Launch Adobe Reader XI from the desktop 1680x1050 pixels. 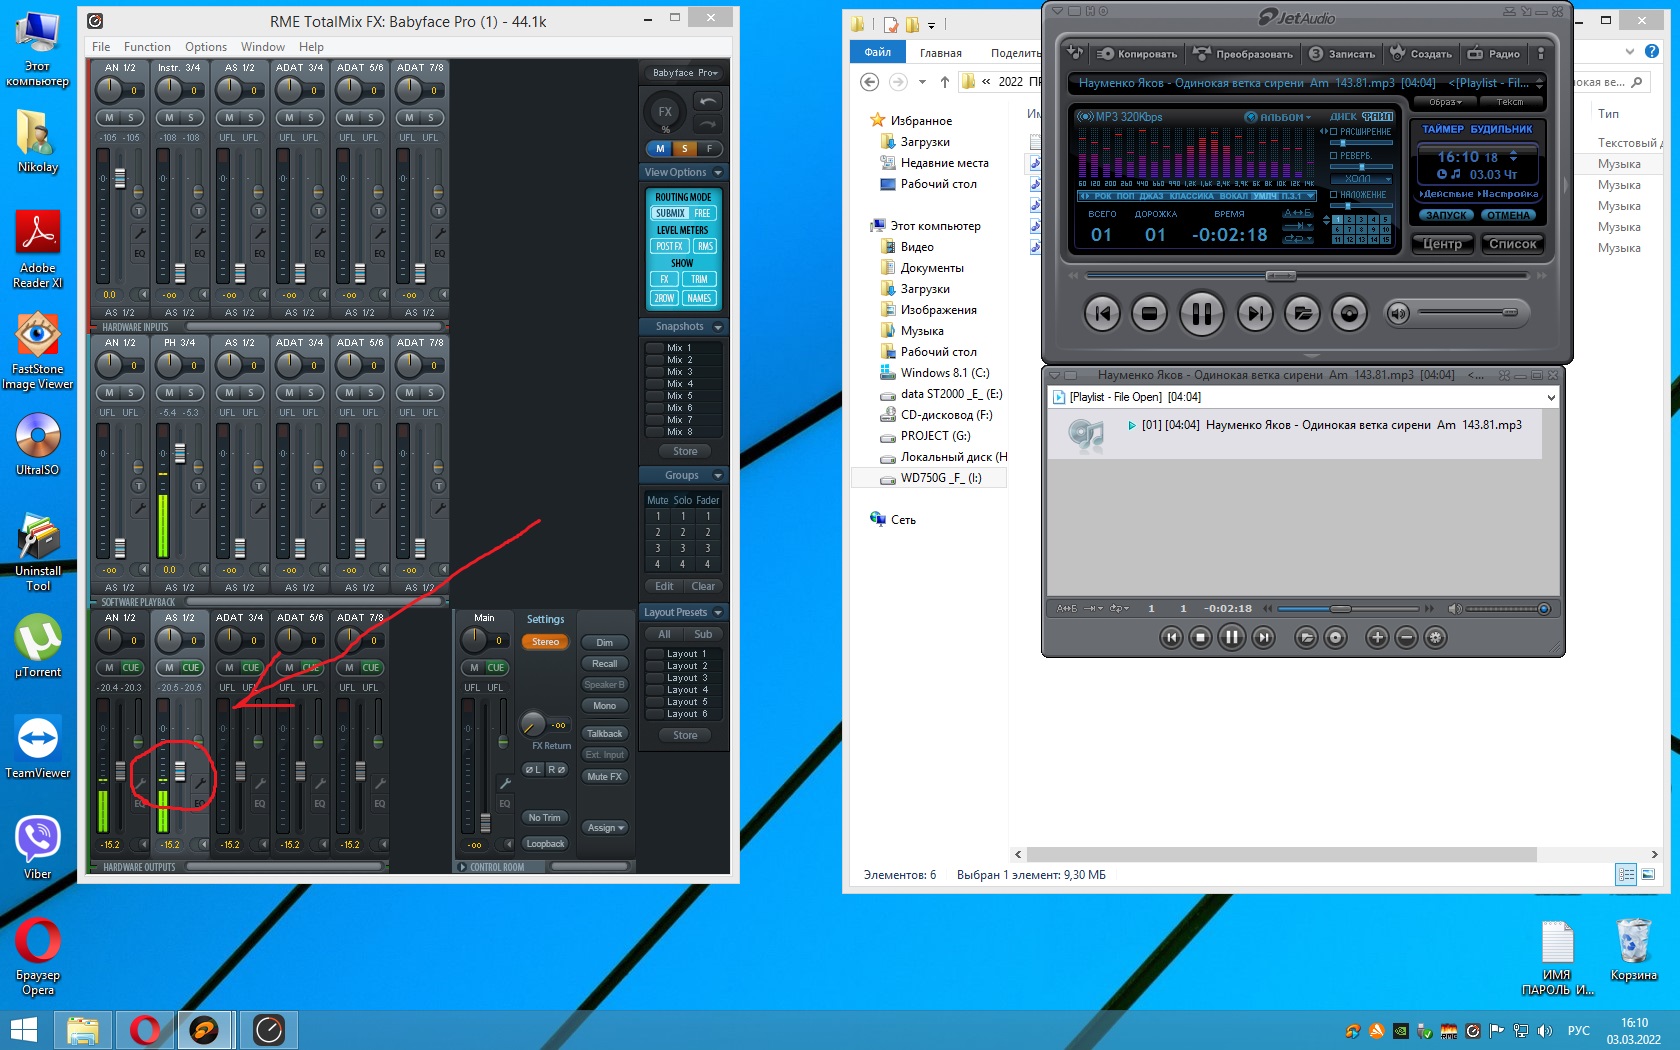click(x=38, y=250)
